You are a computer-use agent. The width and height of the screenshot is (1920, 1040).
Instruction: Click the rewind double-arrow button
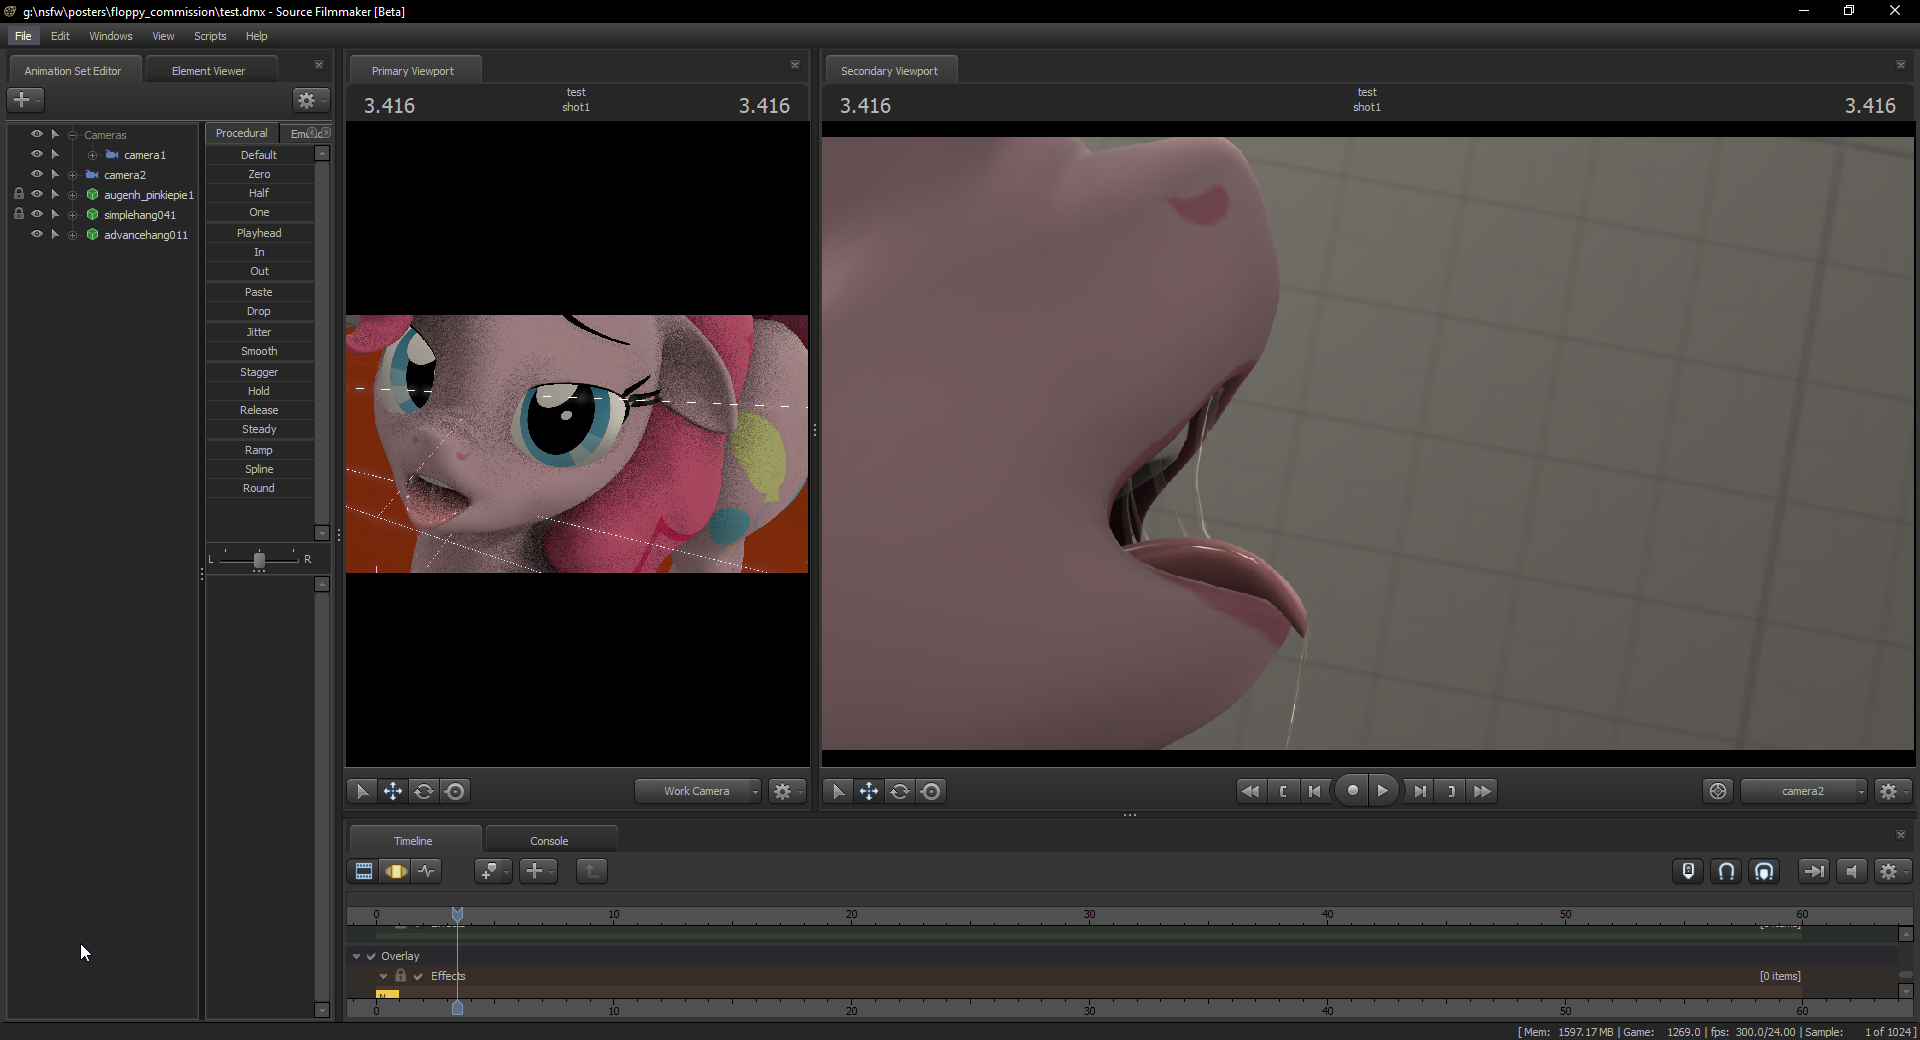(1250, 791)
